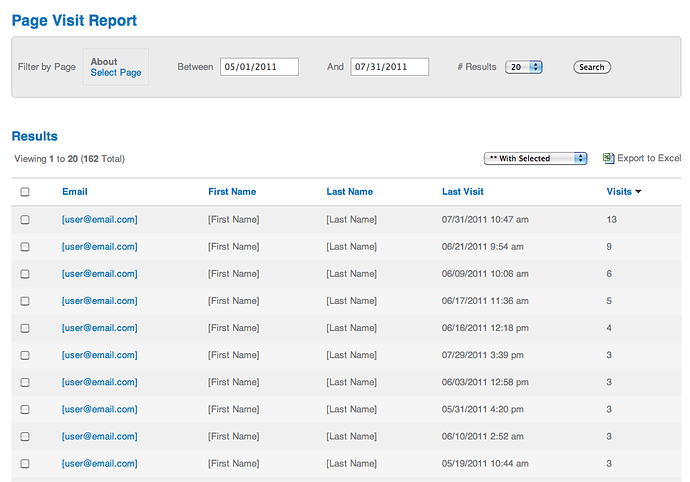Sort table by Visits column header
The width and height of the screenshot is (690, 482).
point(619,191)
